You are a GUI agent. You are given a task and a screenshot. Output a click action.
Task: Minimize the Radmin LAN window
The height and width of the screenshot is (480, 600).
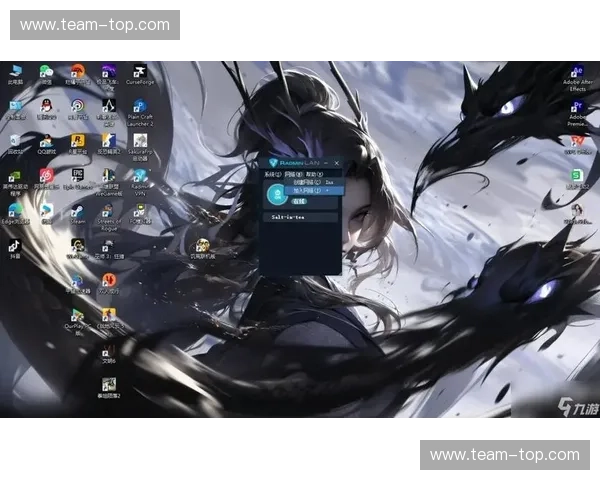point(326,162)
